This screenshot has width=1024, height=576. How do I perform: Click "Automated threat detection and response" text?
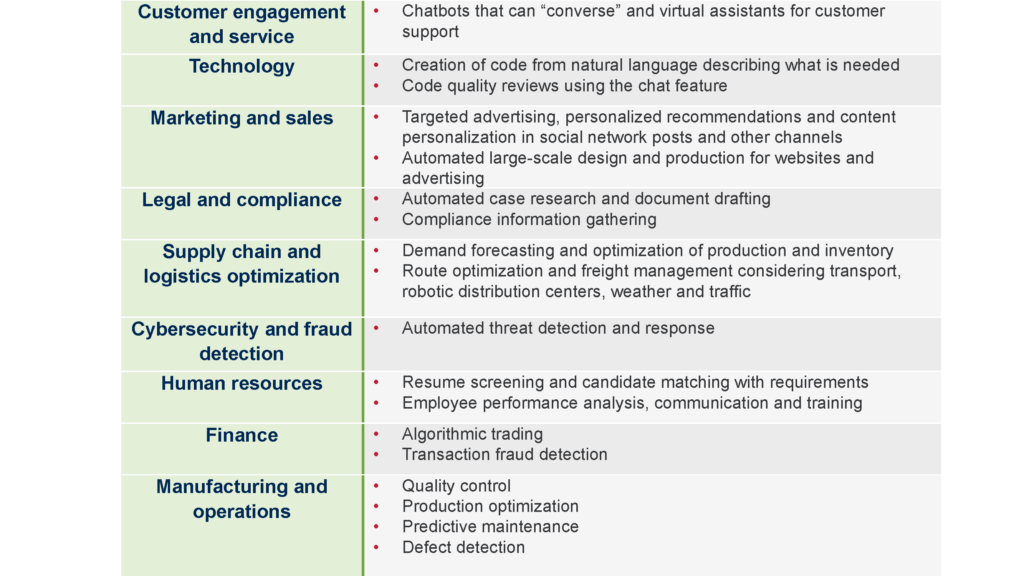[558, 328]
